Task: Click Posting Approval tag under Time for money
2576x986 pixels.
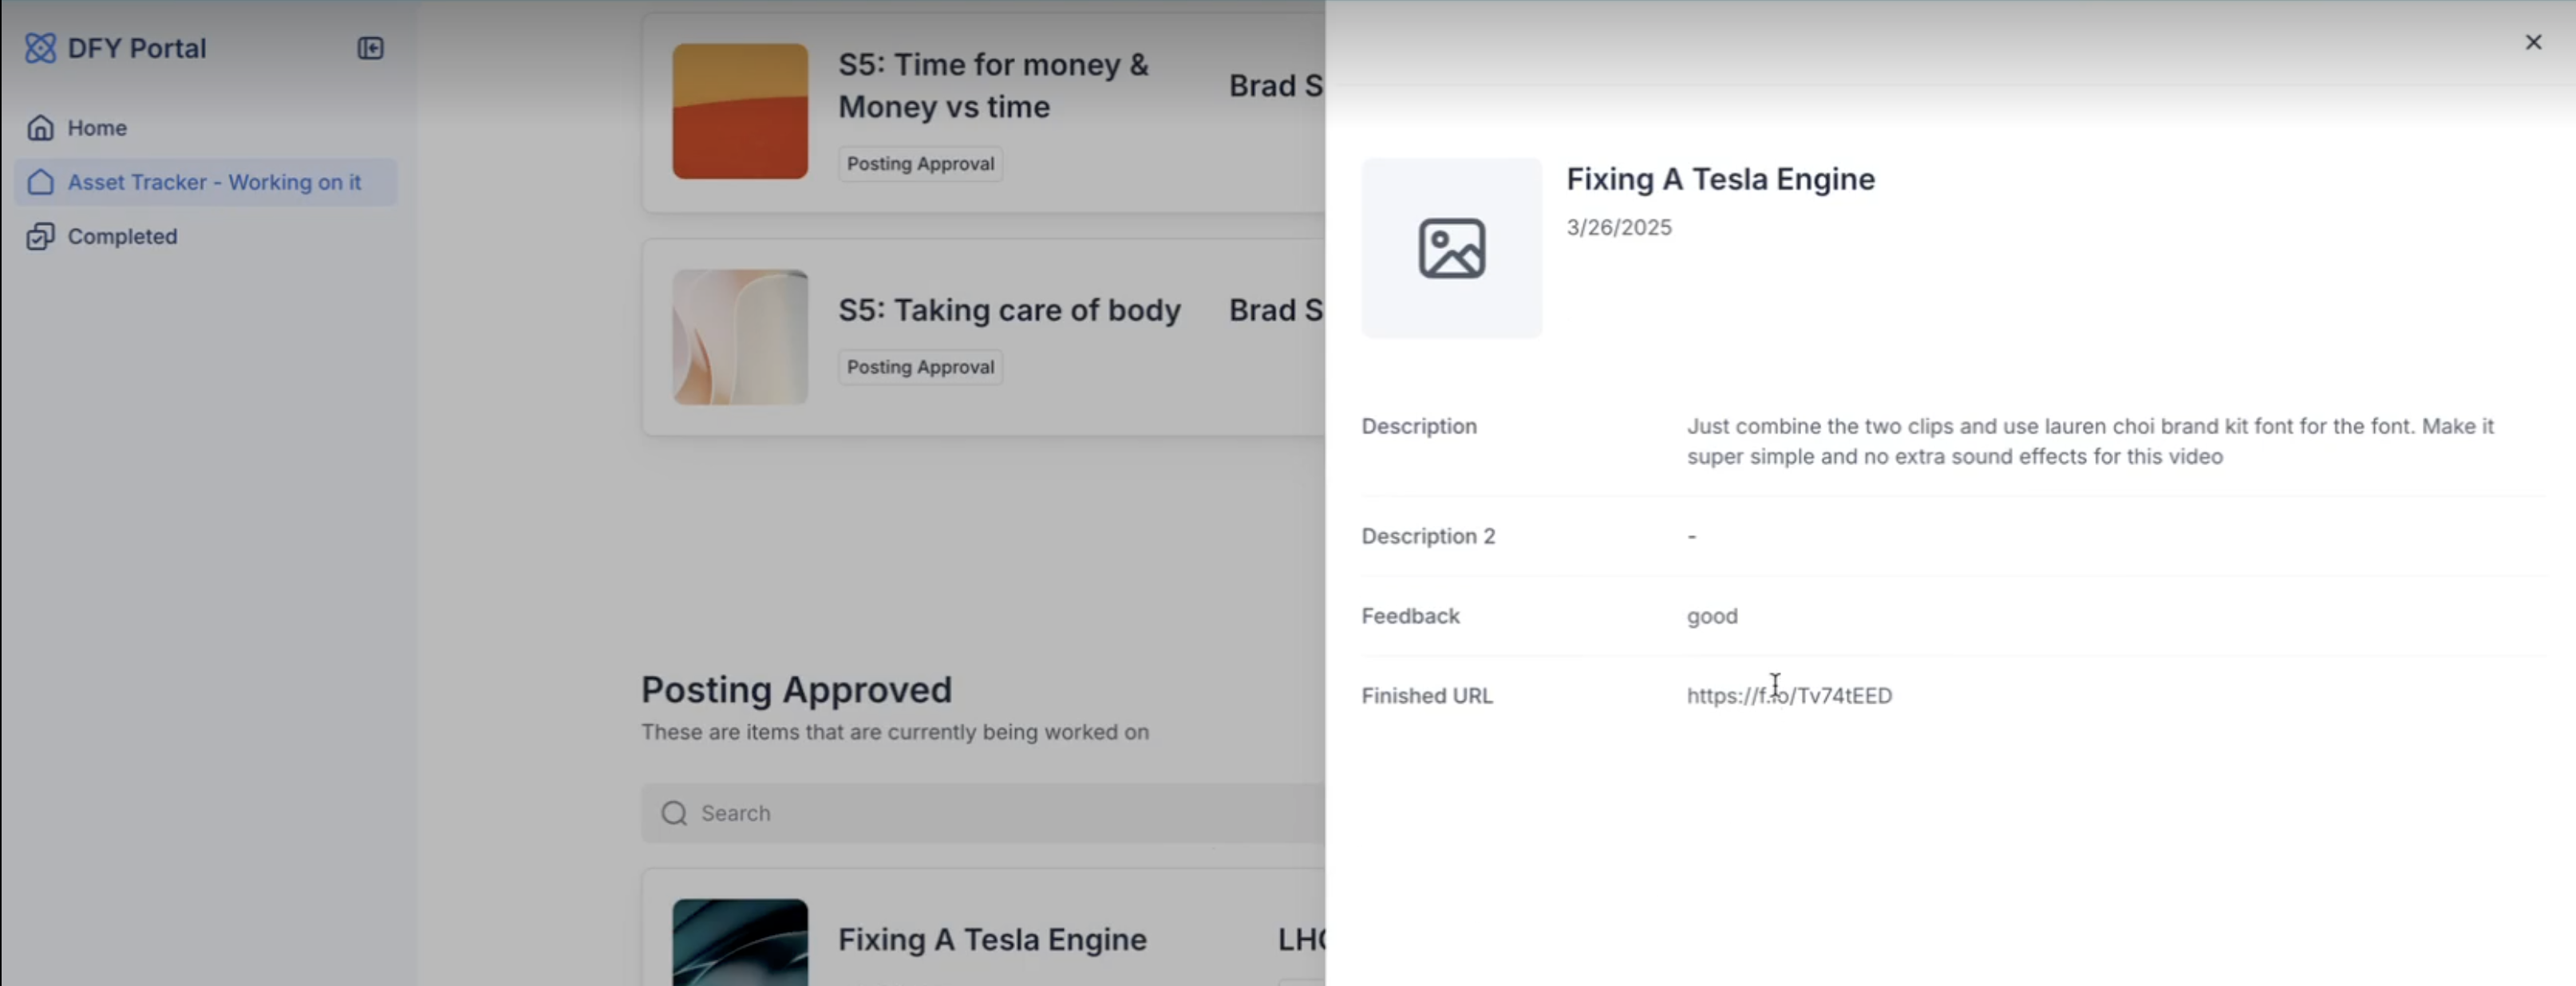Action: pos(920,164)
